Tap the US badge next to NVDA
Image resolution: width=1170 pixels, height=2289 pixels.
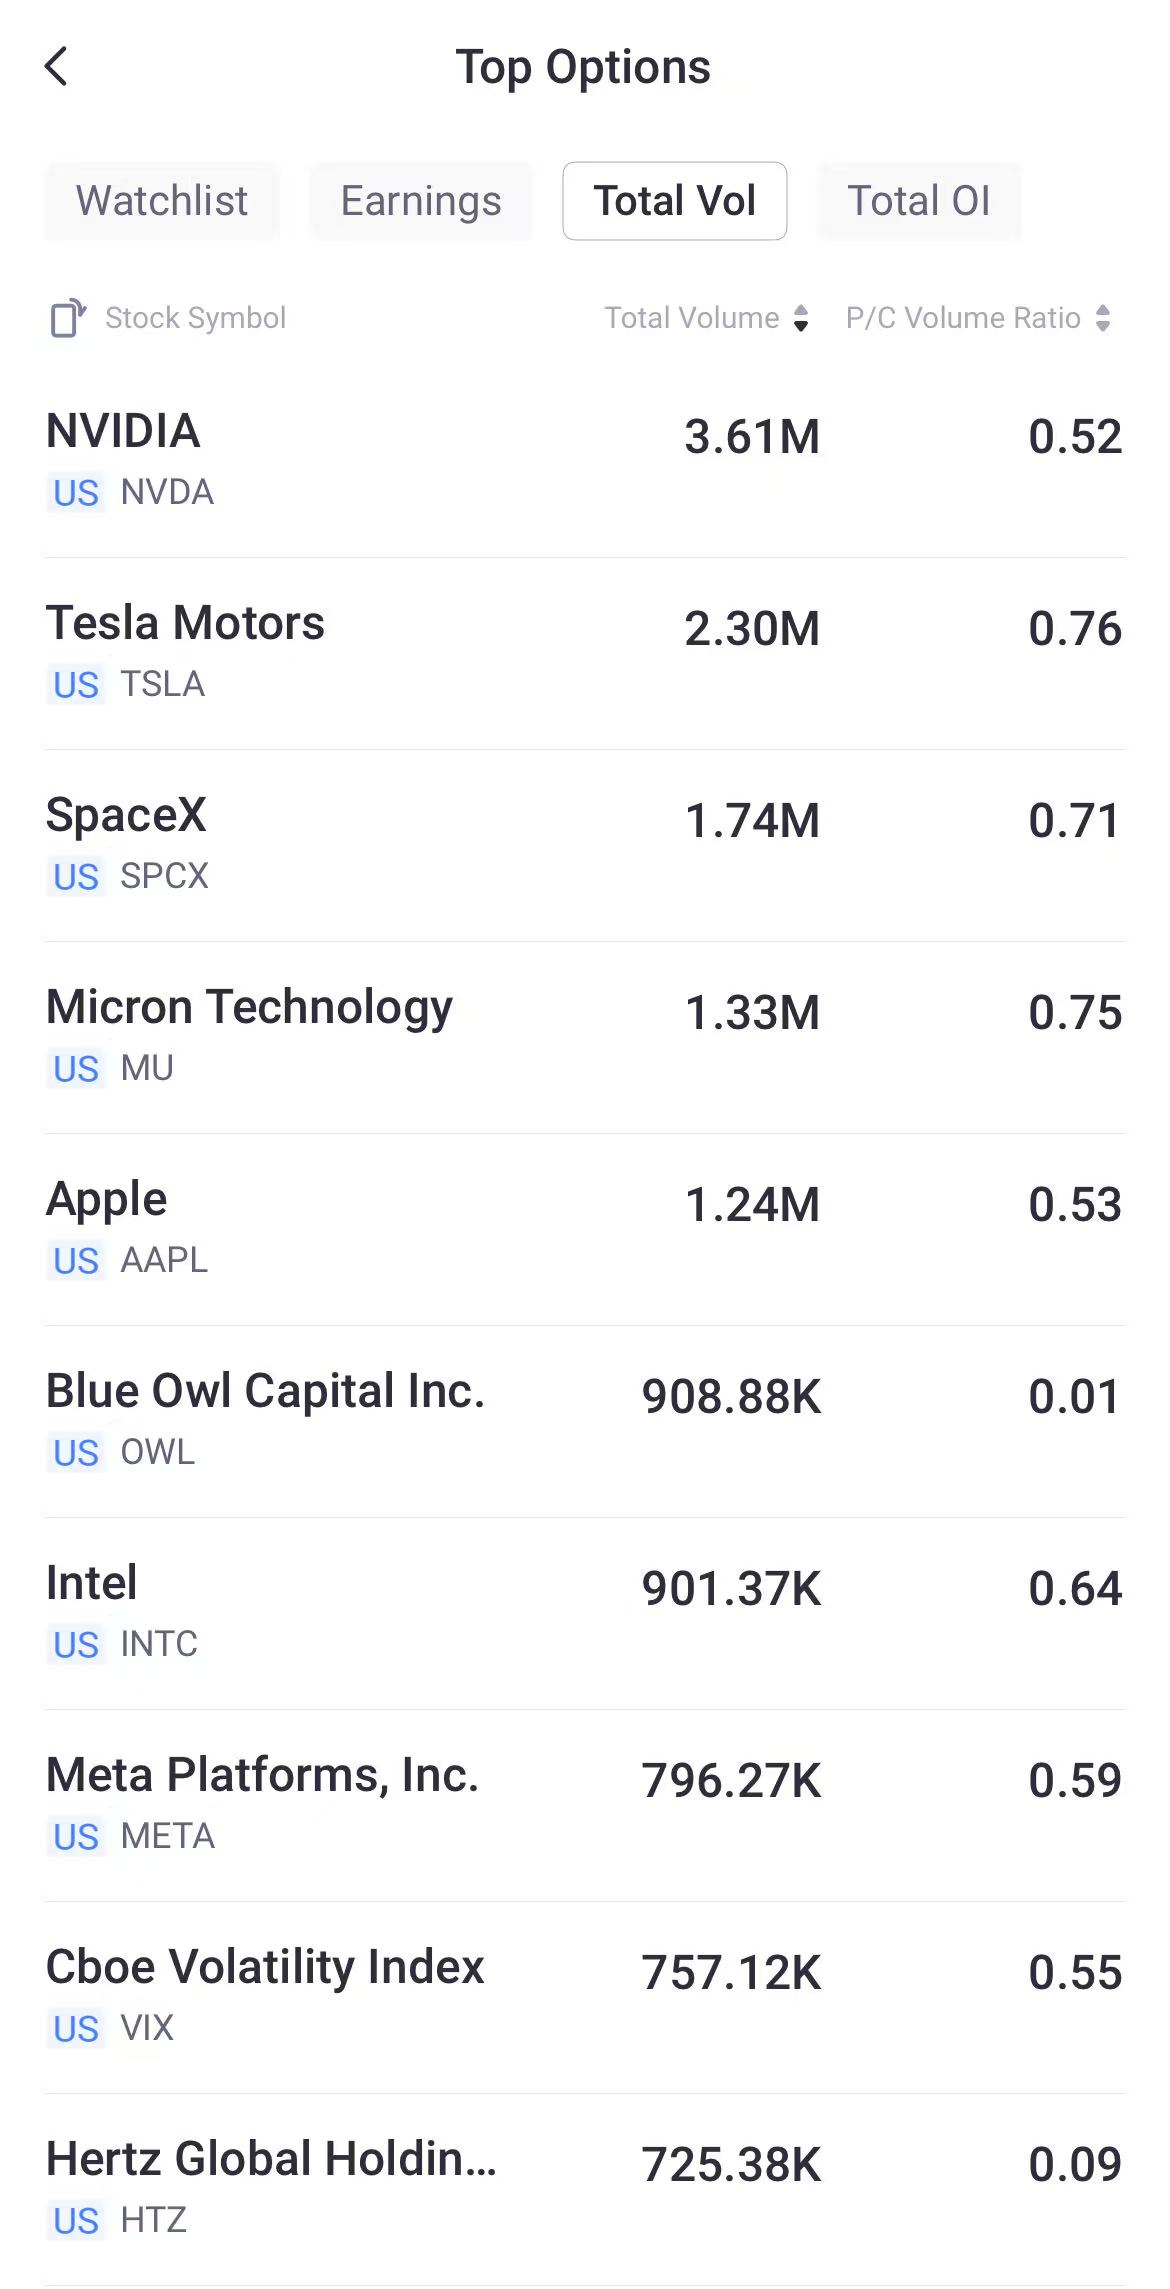76,493
